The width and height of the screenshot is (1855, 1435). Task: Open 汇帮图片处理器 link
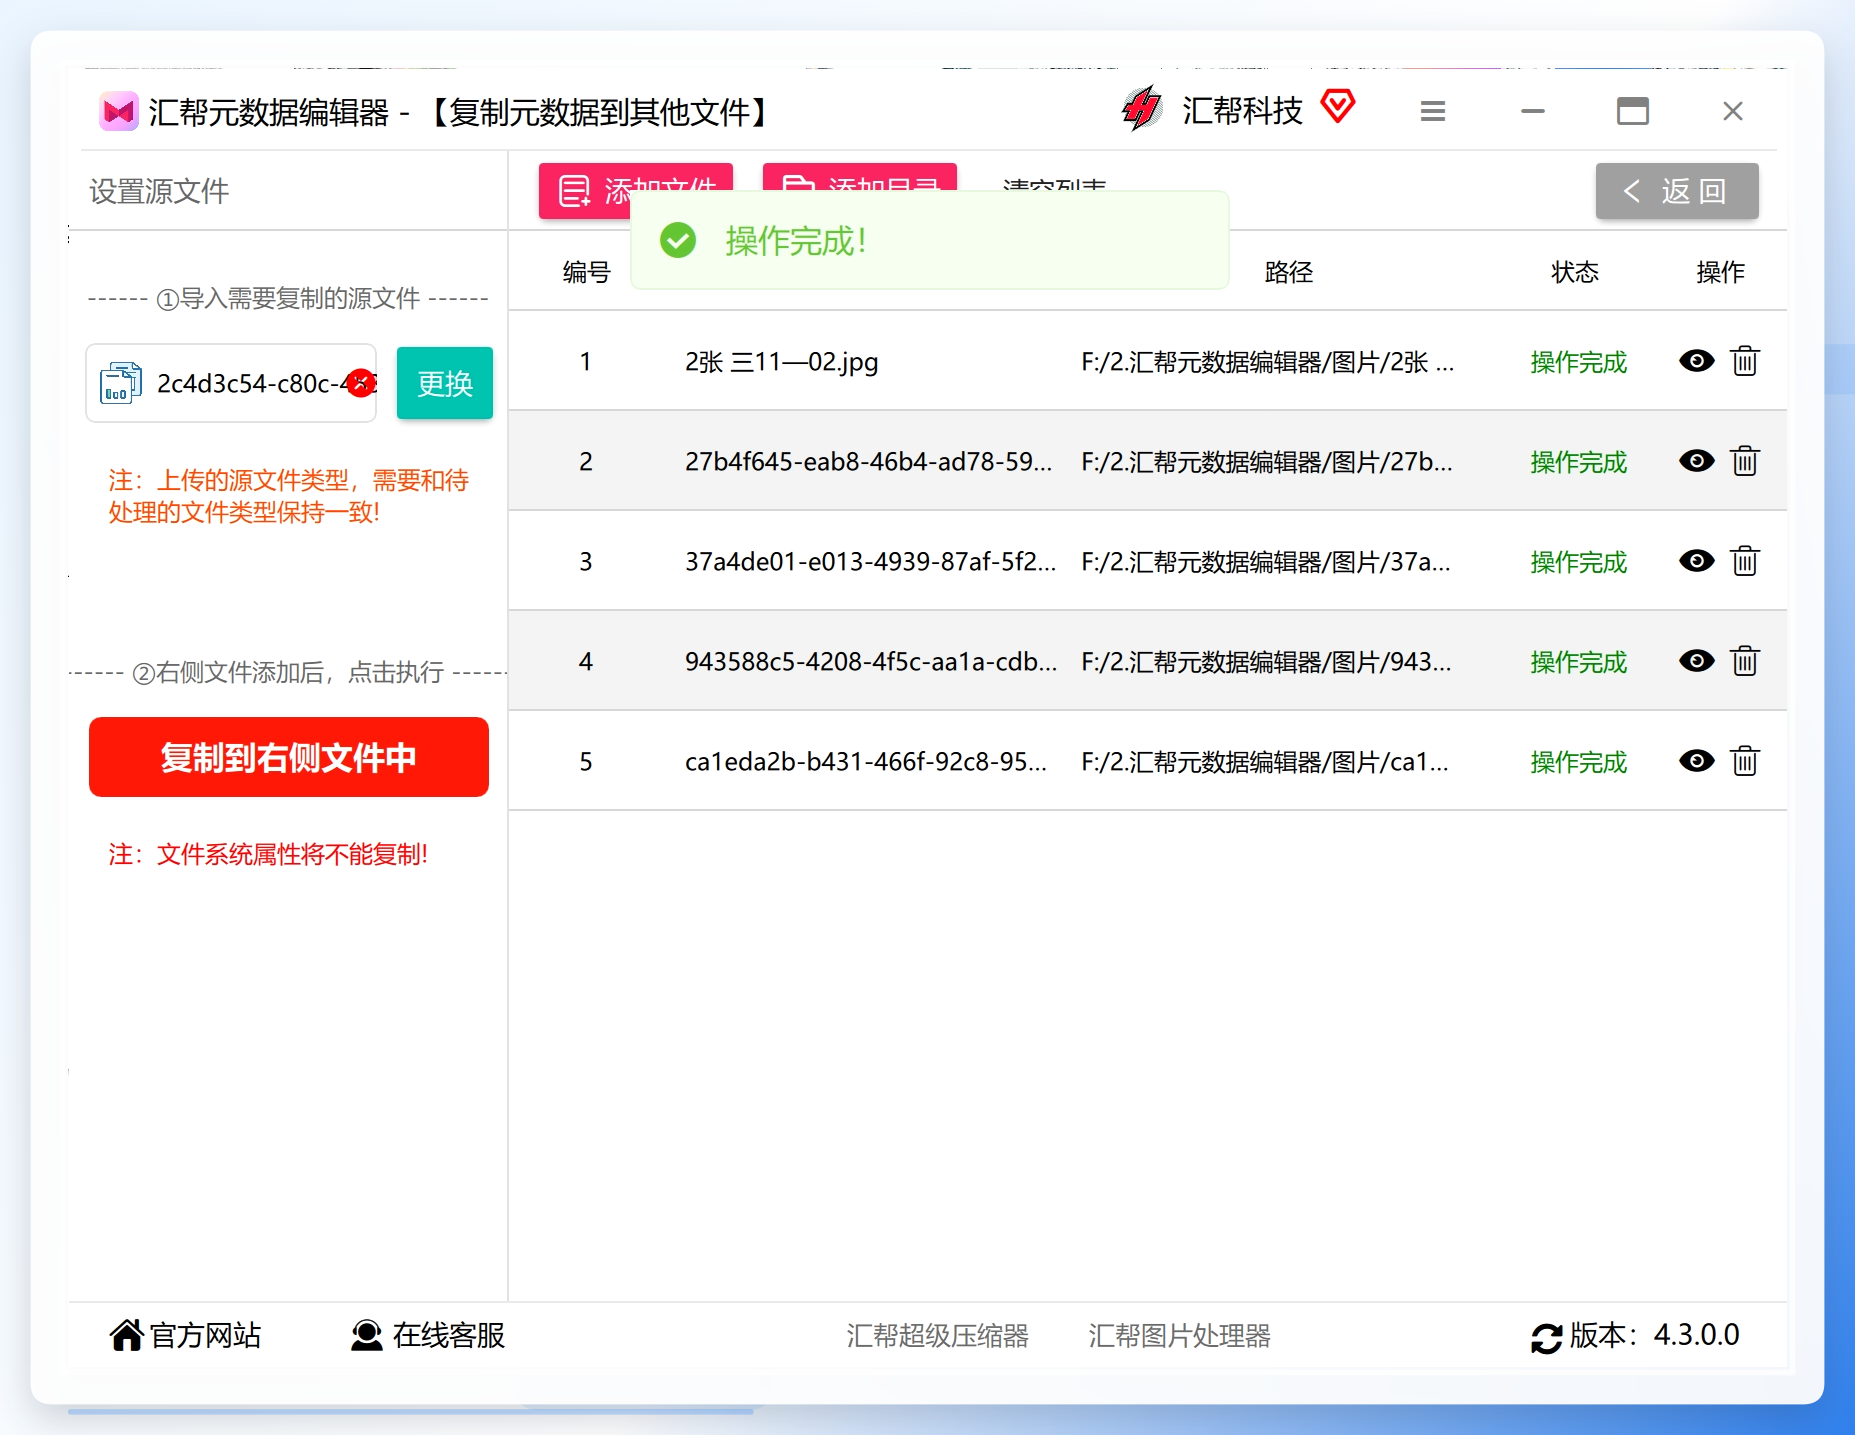(x=1180, y=1336)
